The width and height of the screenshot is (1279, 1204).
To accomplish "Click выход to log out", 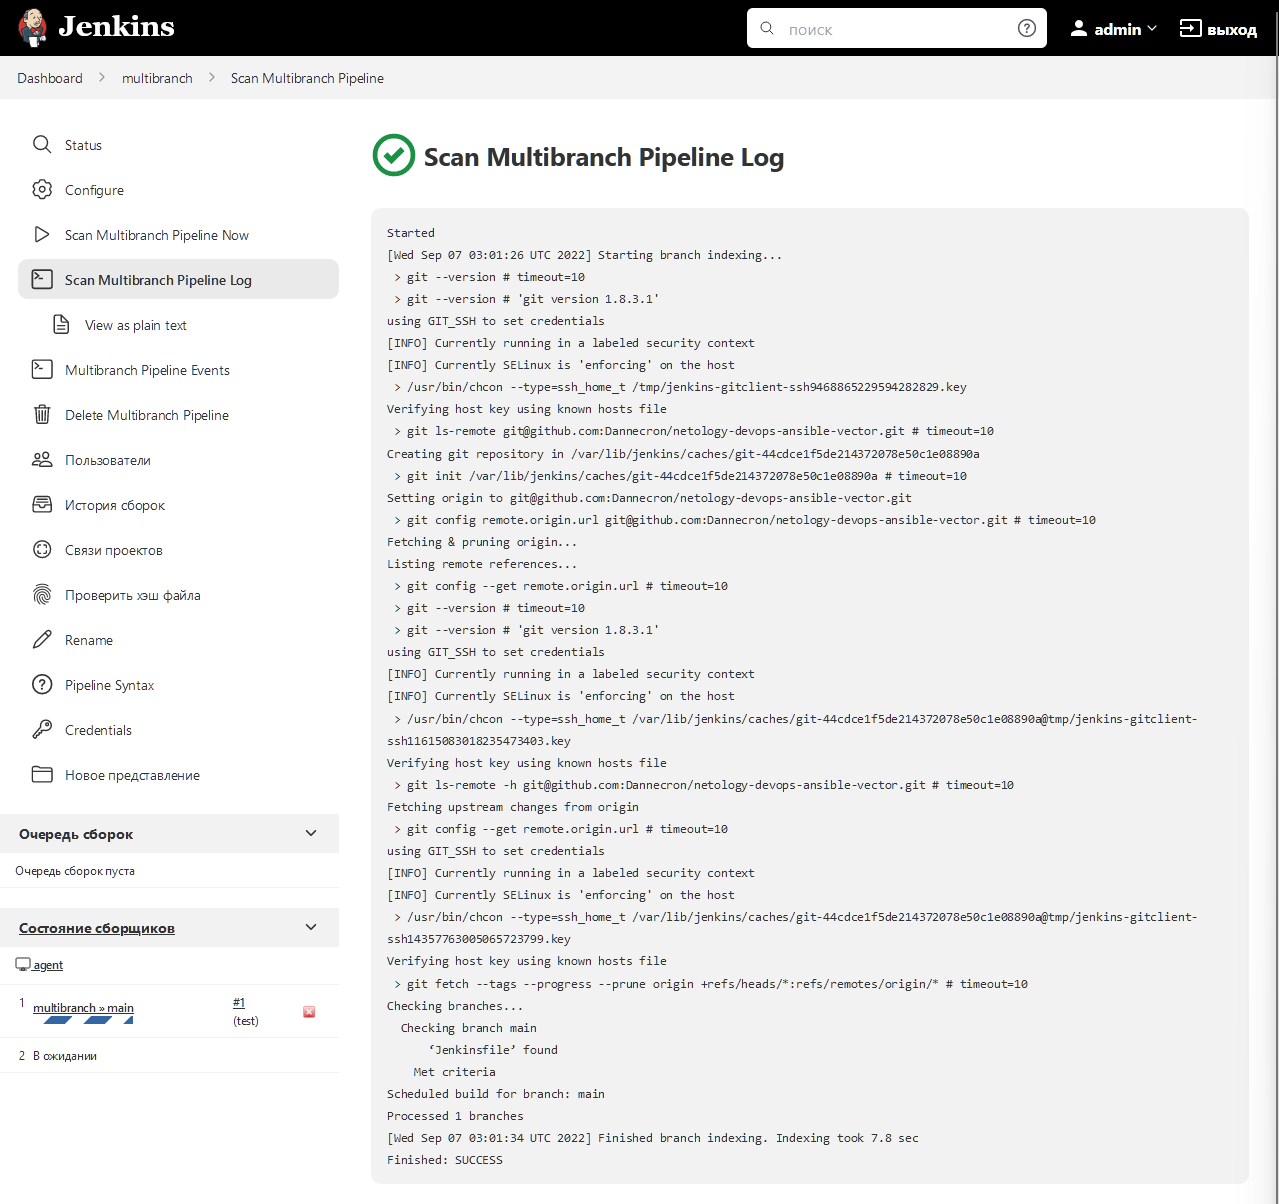I will [1218, 28].
